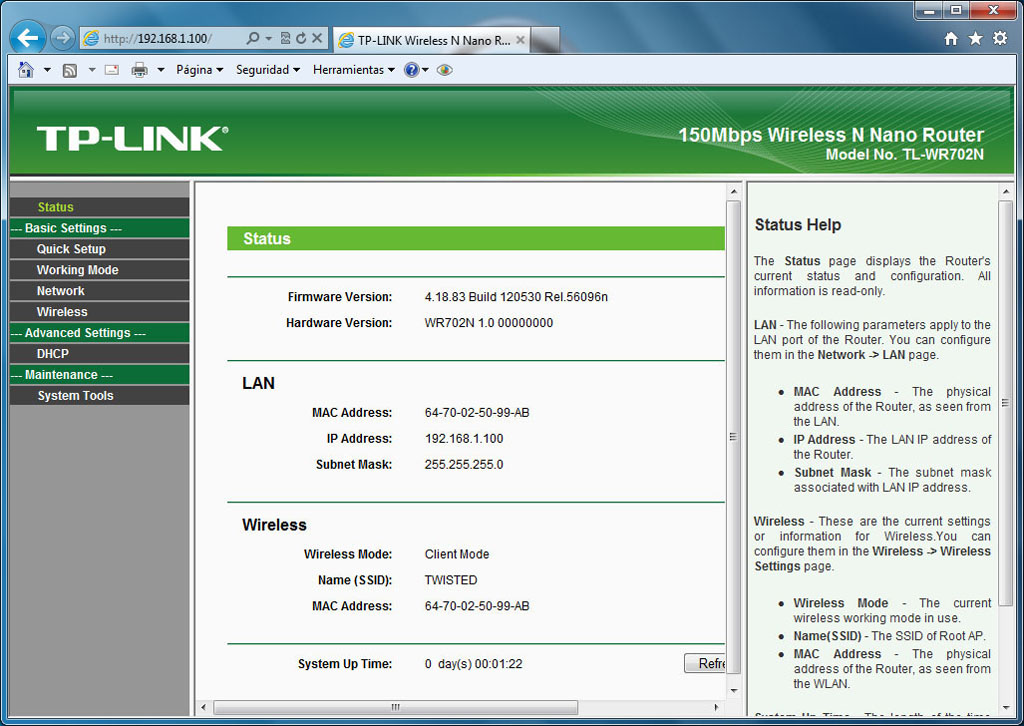Open favorites with the star icon
Image resolution: width=1024 pixels, height=726 pixels.
pos(976,39)
